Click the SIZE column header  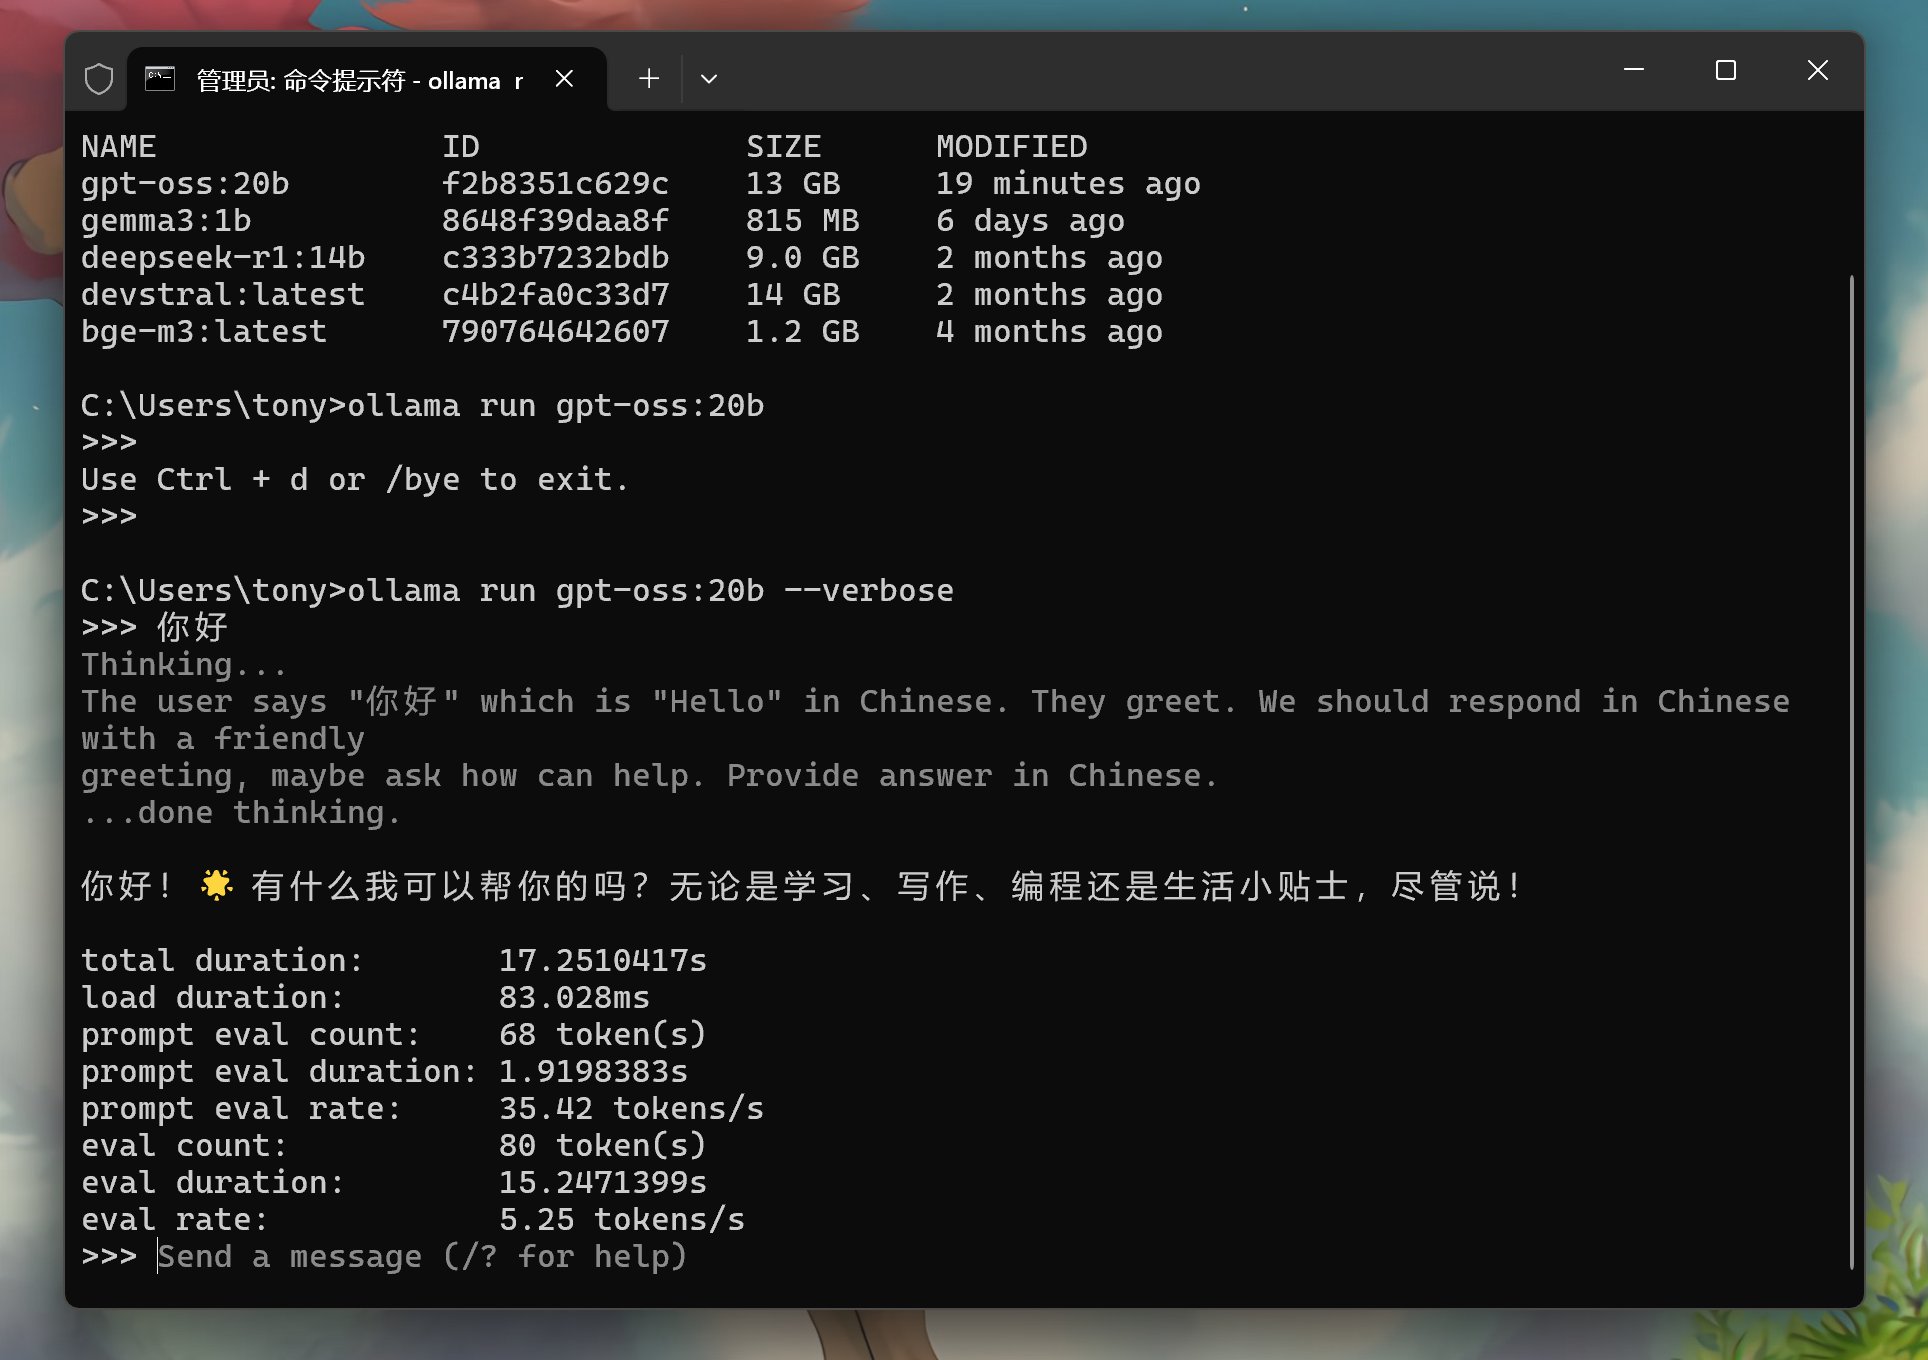pyautogui.click(x=783, y=147)
